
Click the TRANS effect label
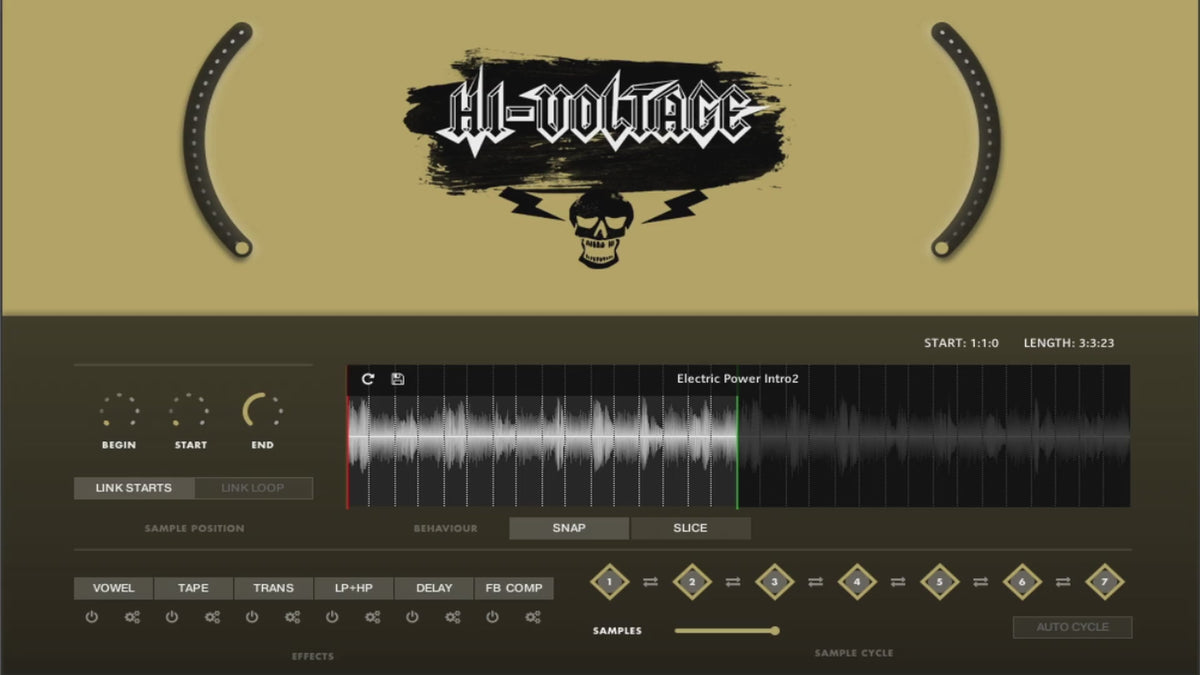pos(273,588)
